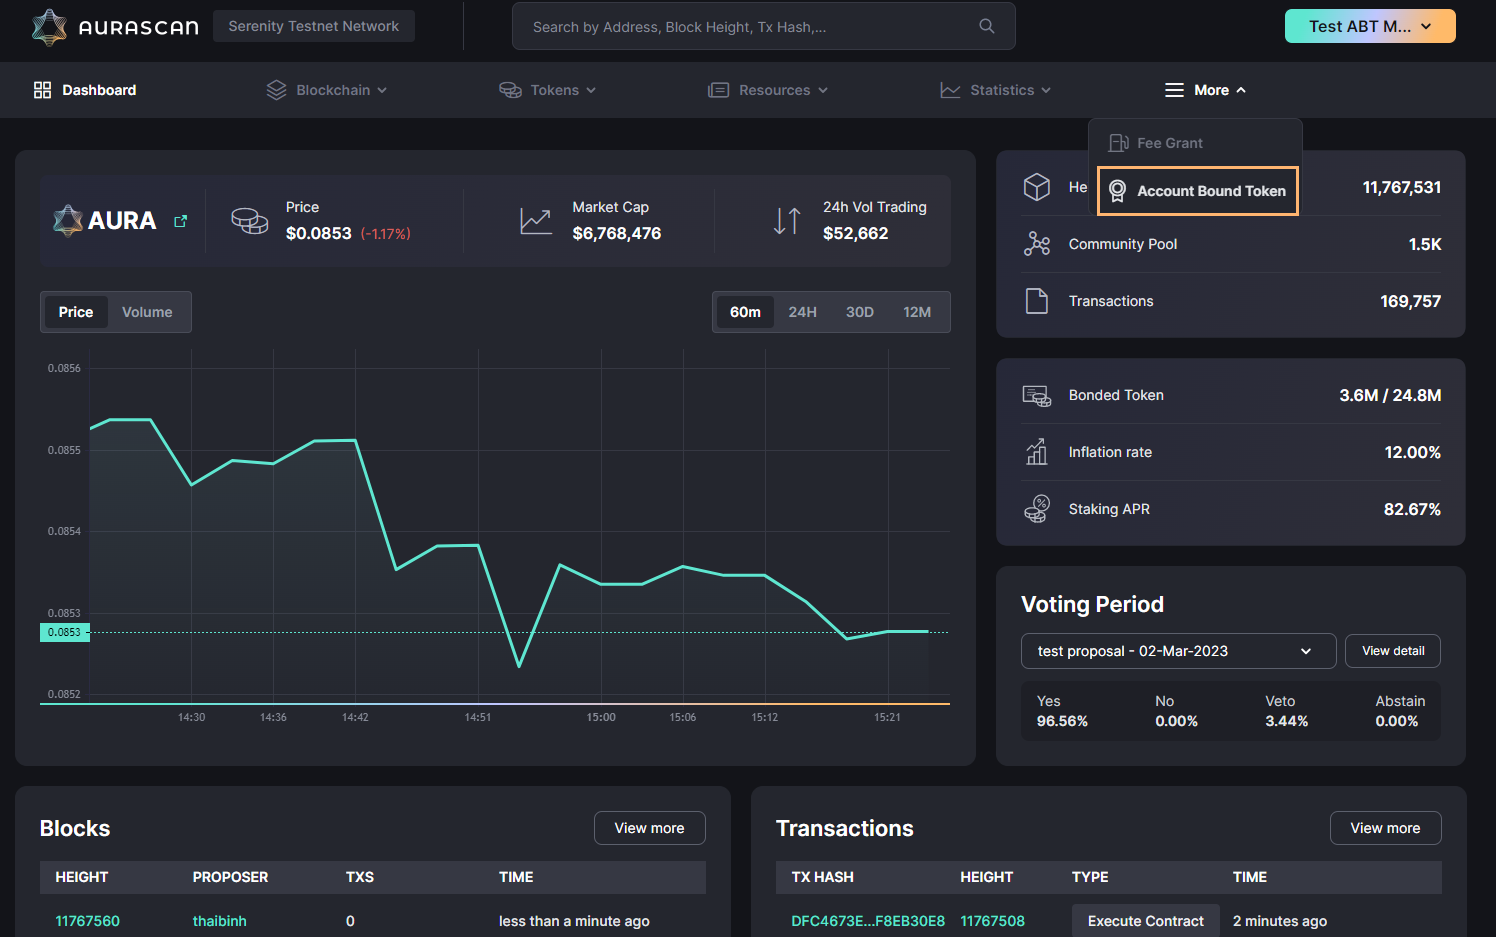Click the Serenity Testnet Network label
Viewport: 1498px width, 938px height.
pyautogui.click(x=314, y=26)
